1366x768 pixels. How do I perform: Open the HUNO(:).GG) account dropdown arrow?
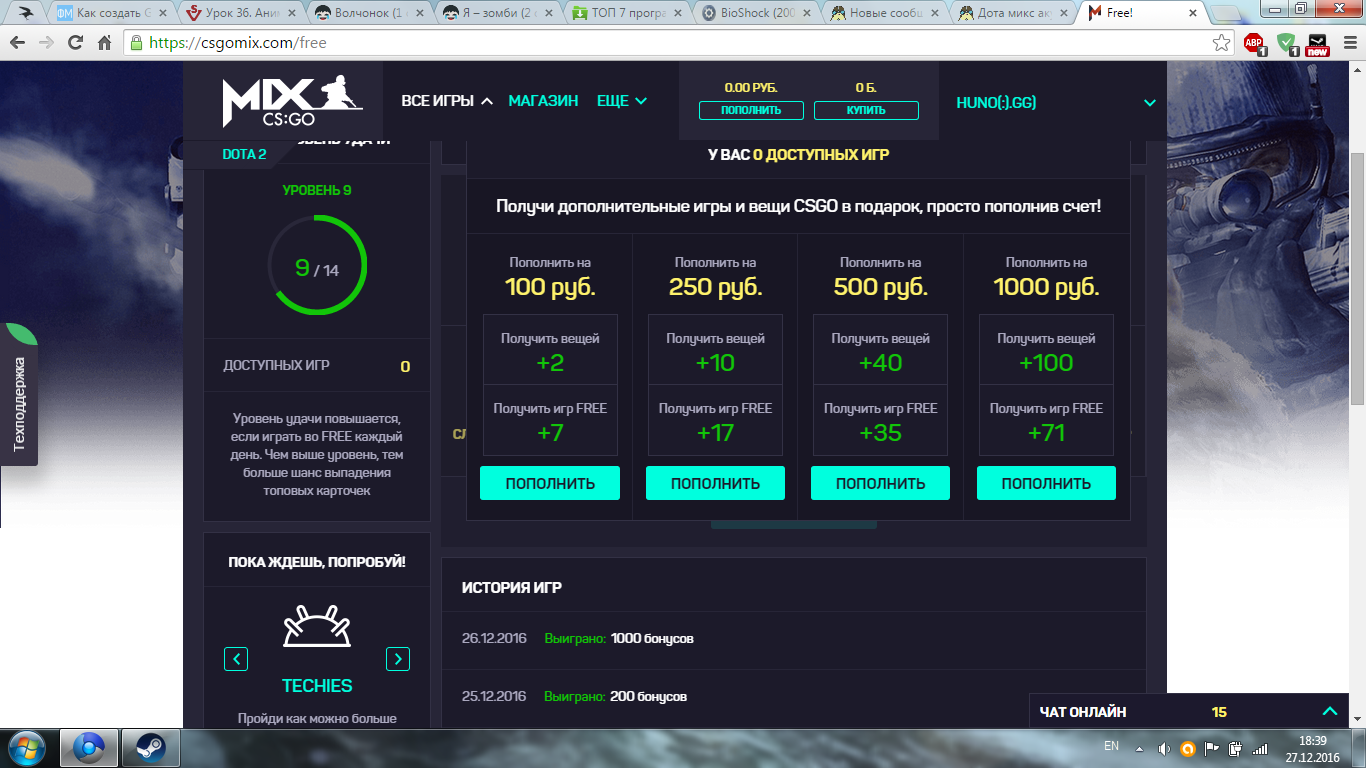click(x=1150, y=103)
